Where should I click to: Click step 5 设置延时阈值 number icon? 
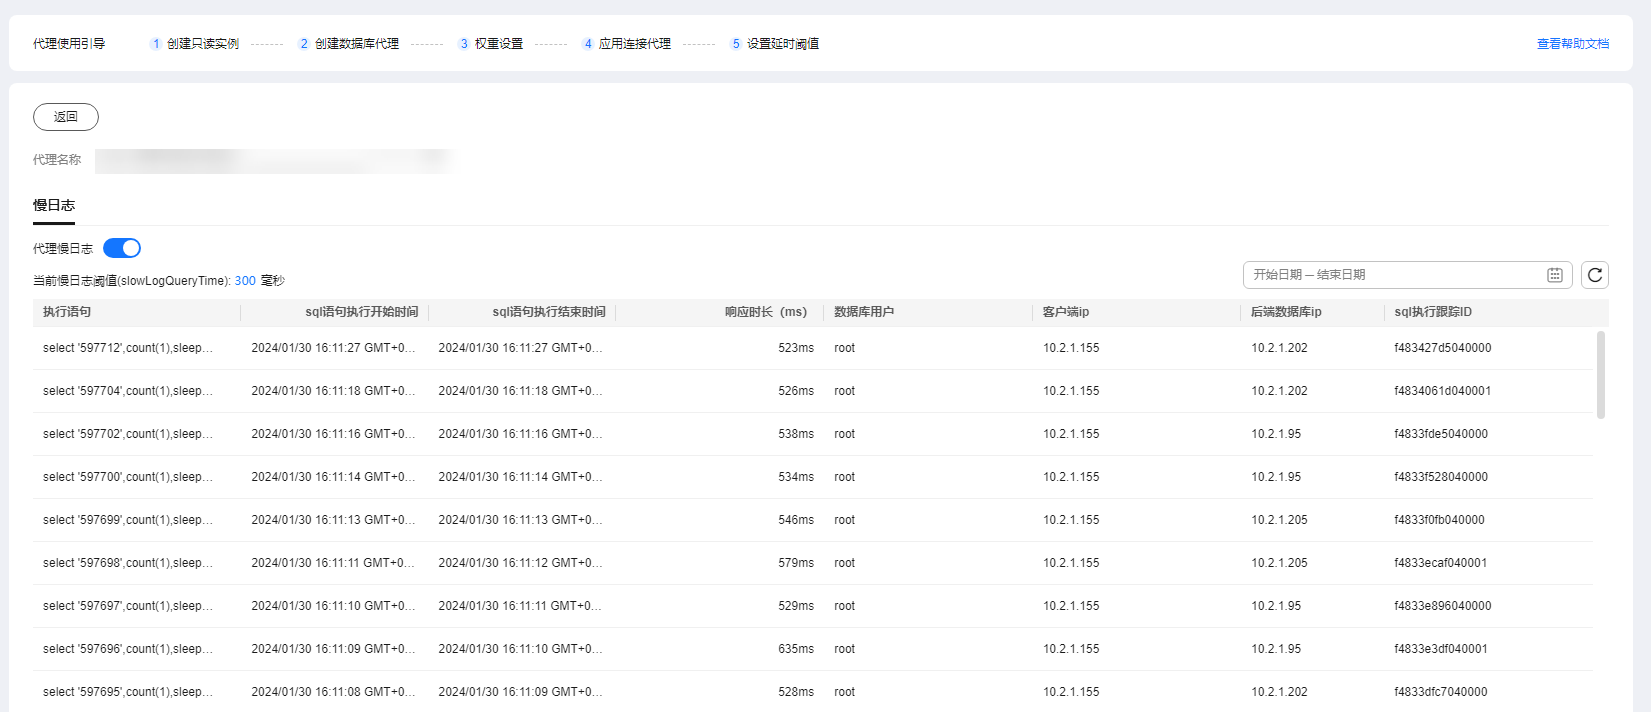[x=736, y=44]
